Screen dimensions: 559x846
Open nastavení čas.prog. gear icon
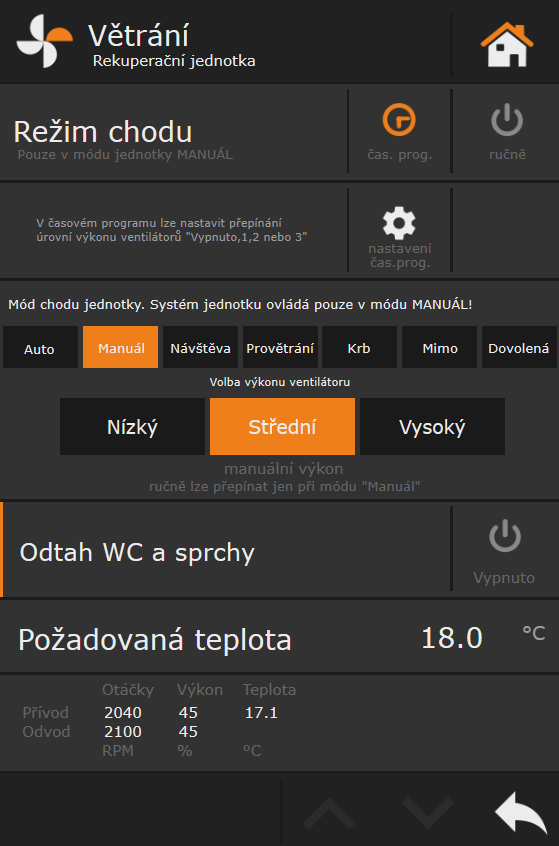tap(399, 223)
